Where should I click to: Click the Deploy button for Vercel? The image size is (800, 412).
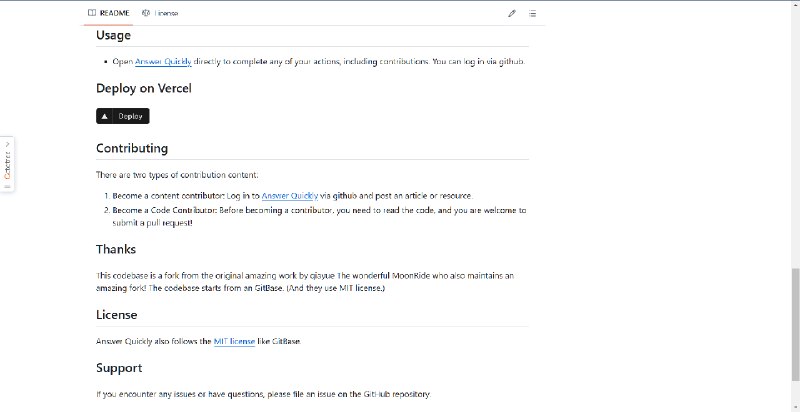point(122,116)
